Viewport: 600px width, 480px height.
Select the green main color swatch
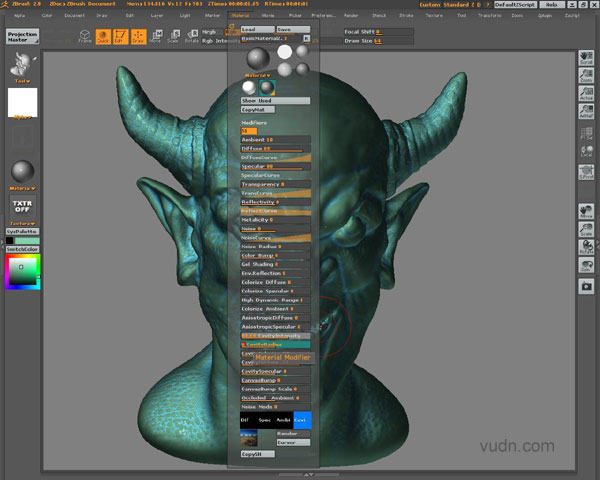tap(27, 240)
